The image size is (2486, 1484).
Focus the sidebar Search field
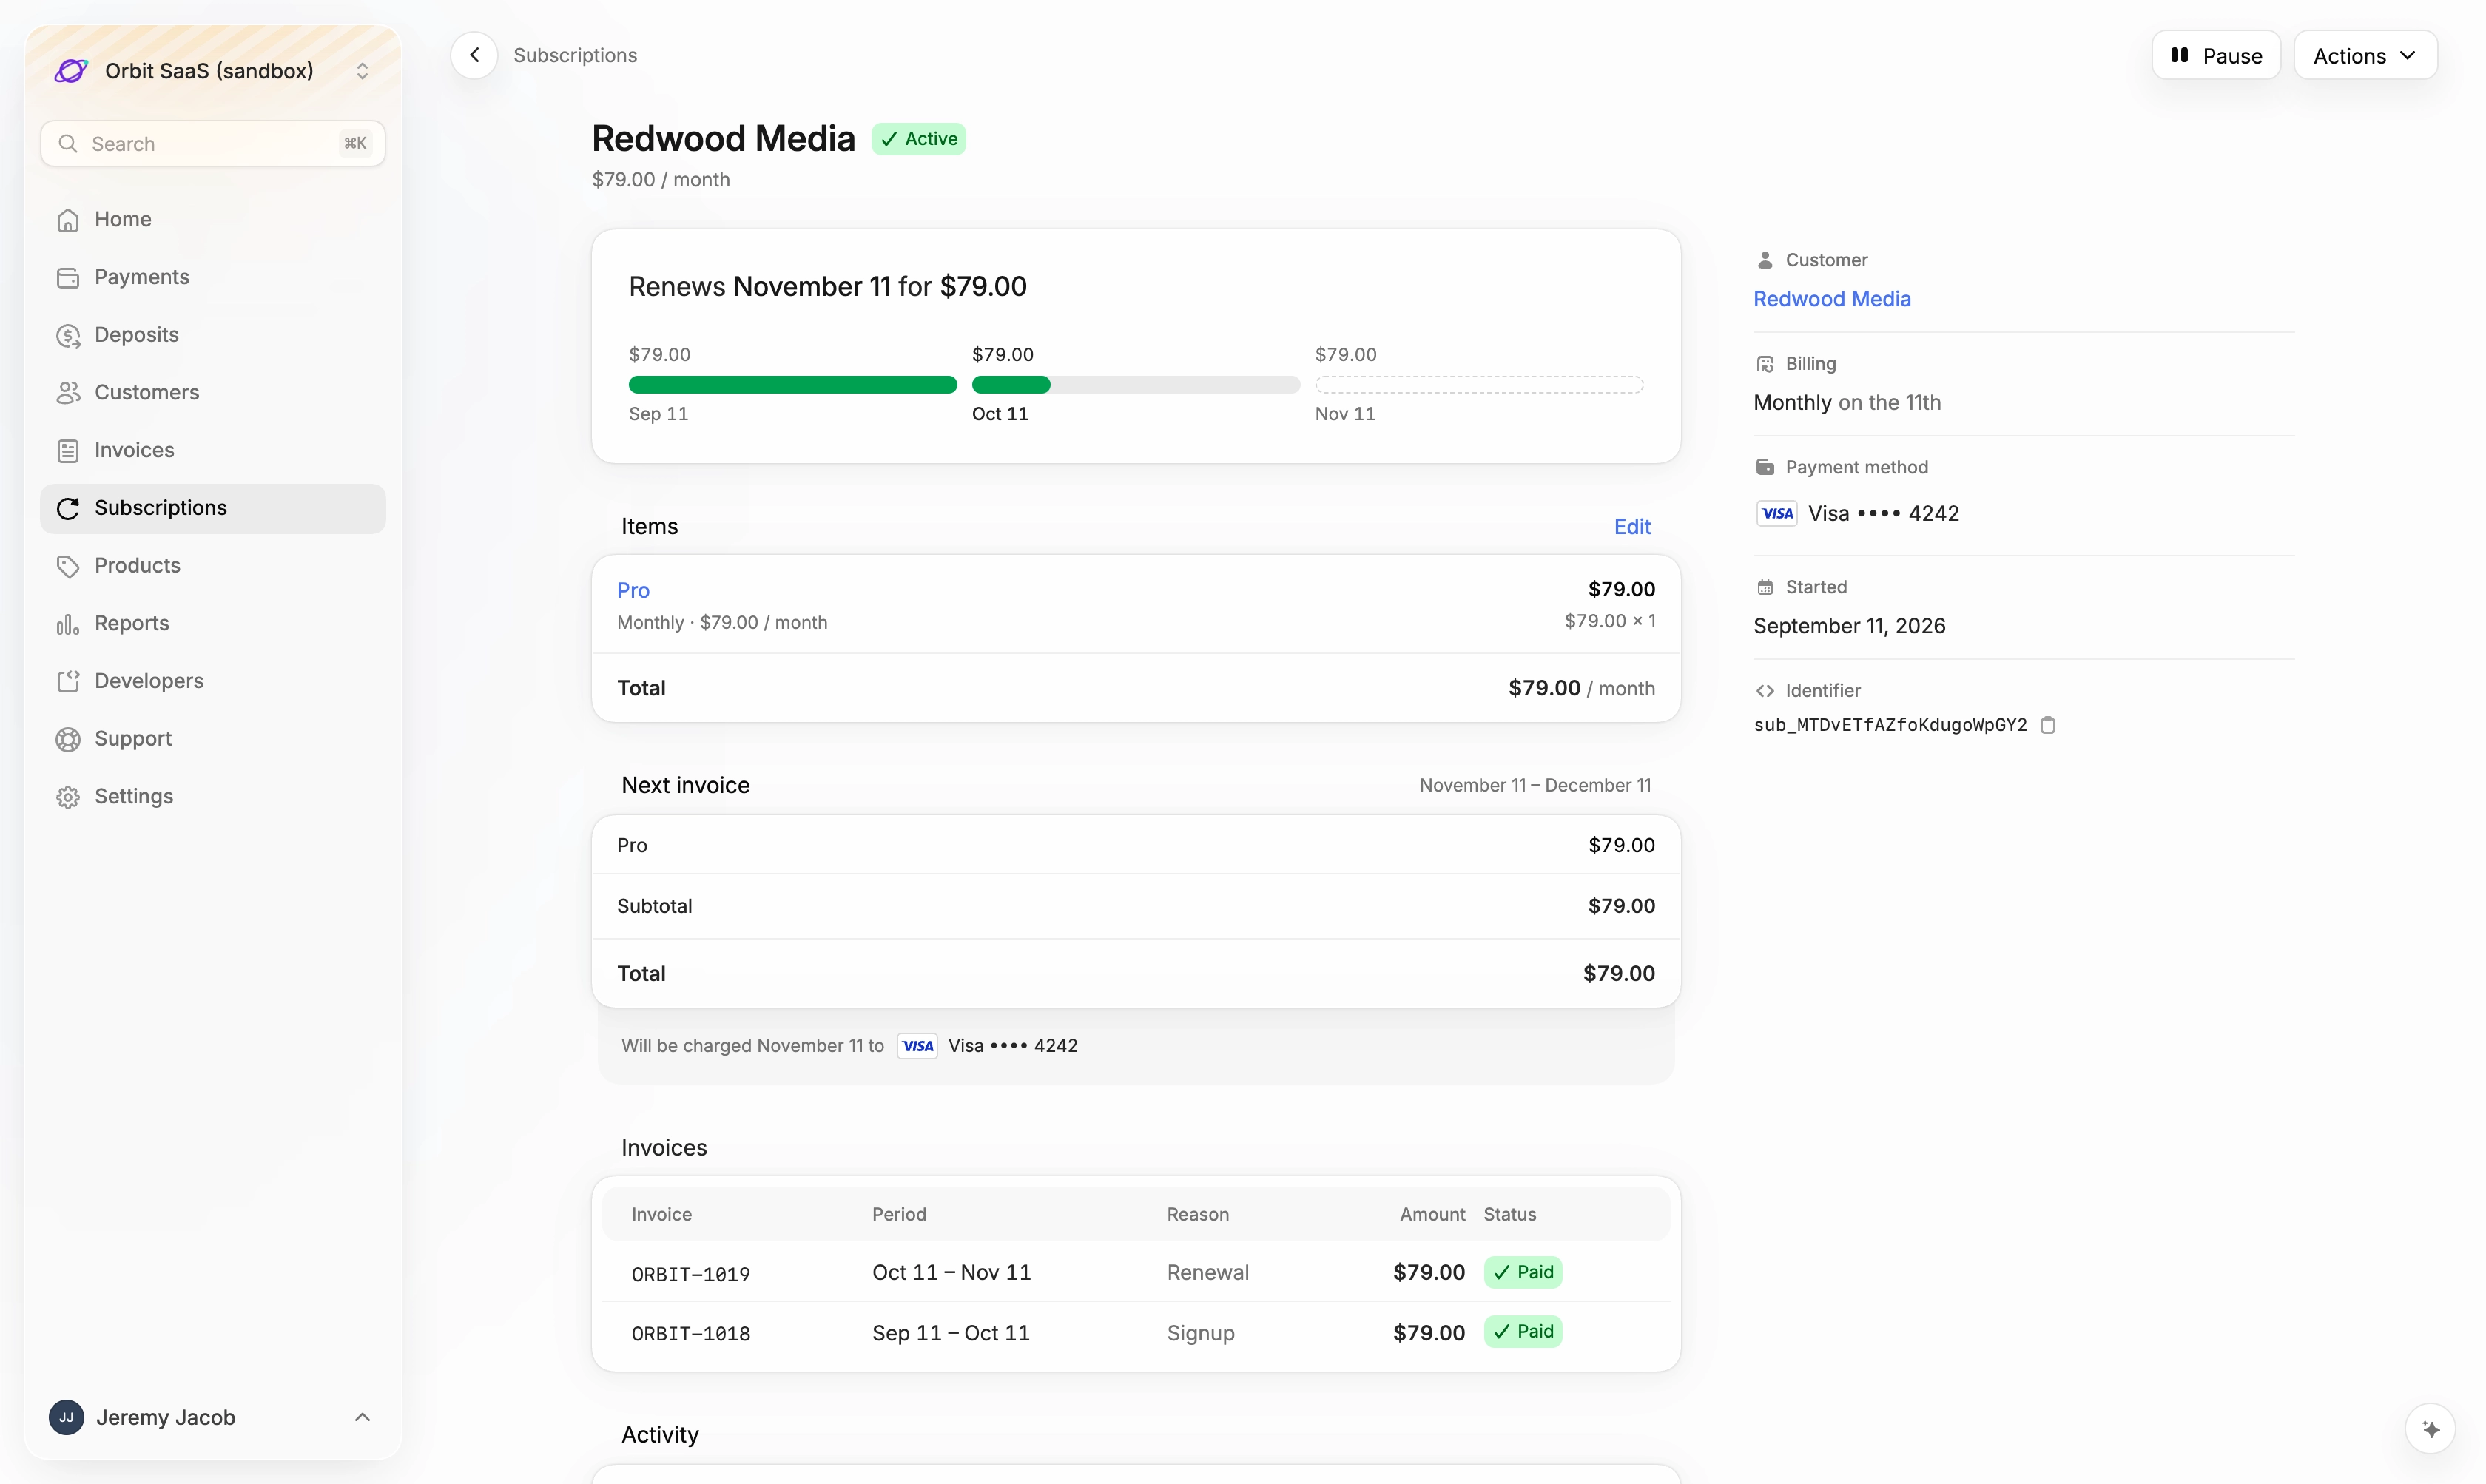pos(212,144)
